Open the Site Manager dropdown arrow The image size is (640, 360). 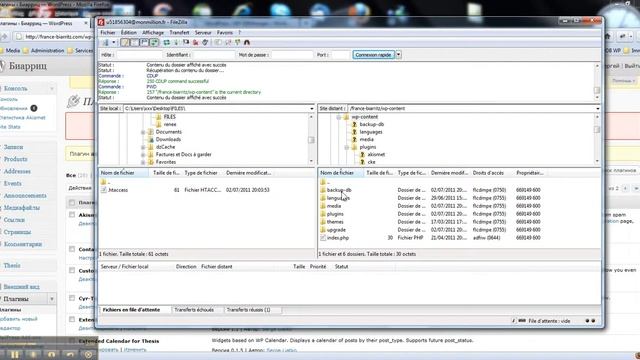114,42
